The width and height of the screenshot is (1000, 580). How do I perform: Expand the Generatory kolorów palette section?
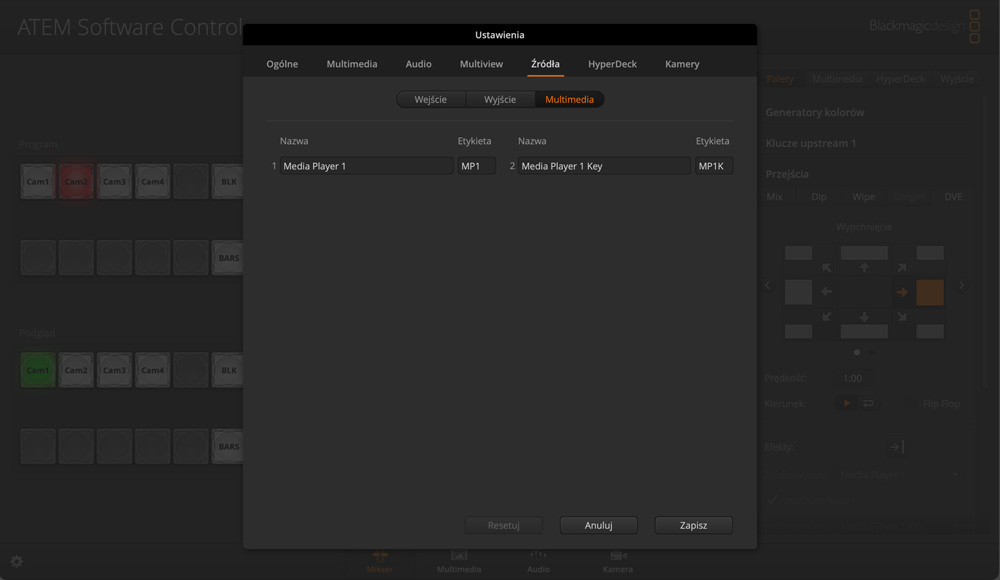tap(815, 113)
